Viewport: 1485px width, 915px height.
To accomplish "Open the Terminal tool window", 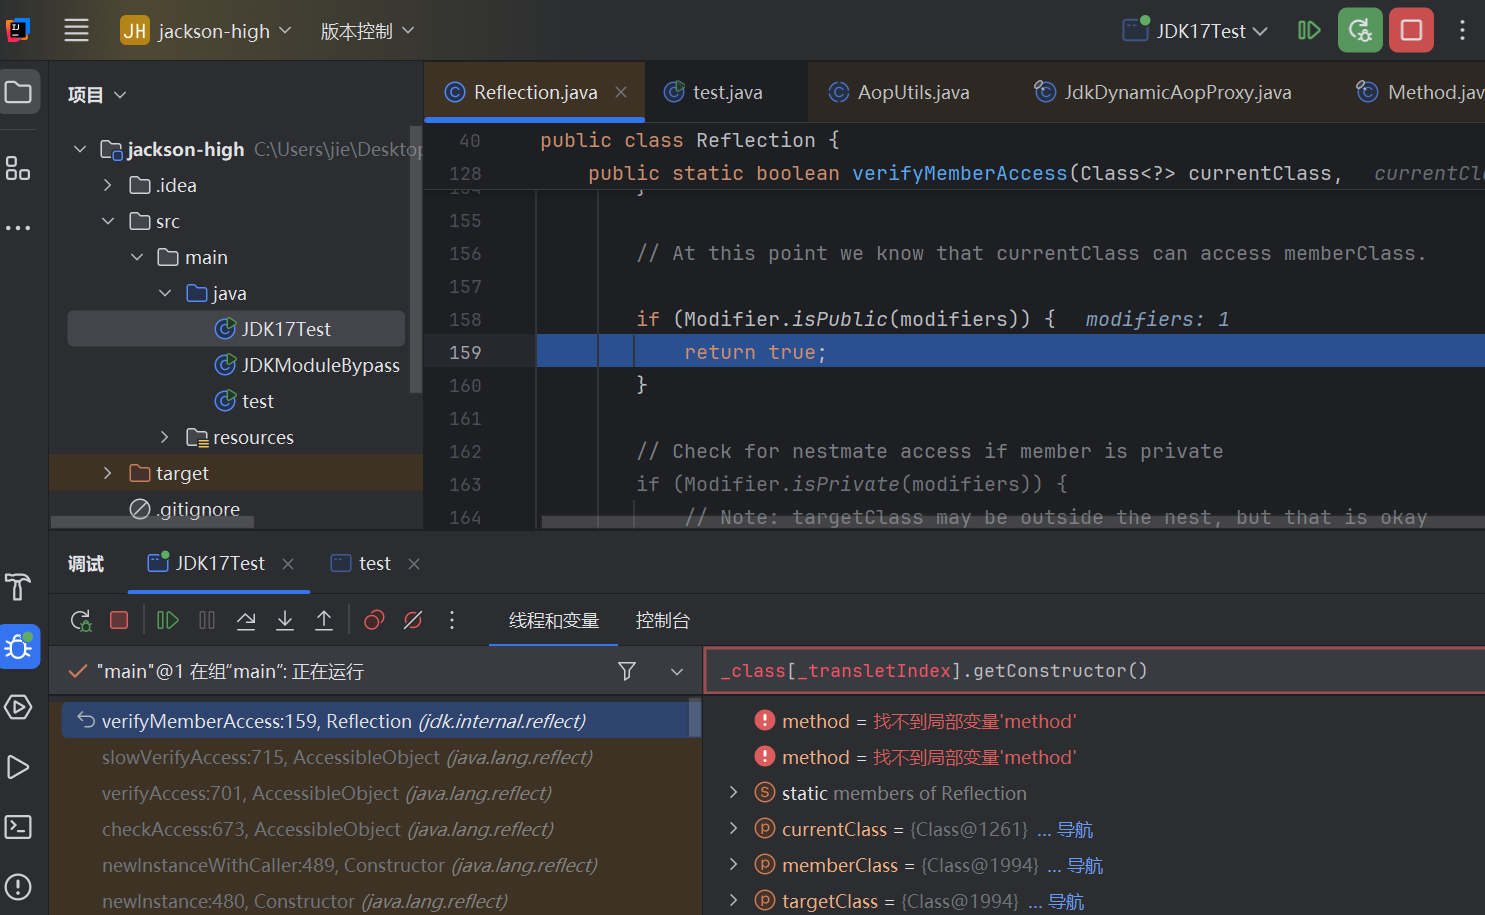I will pyautogui.click(x=18, y=827).
